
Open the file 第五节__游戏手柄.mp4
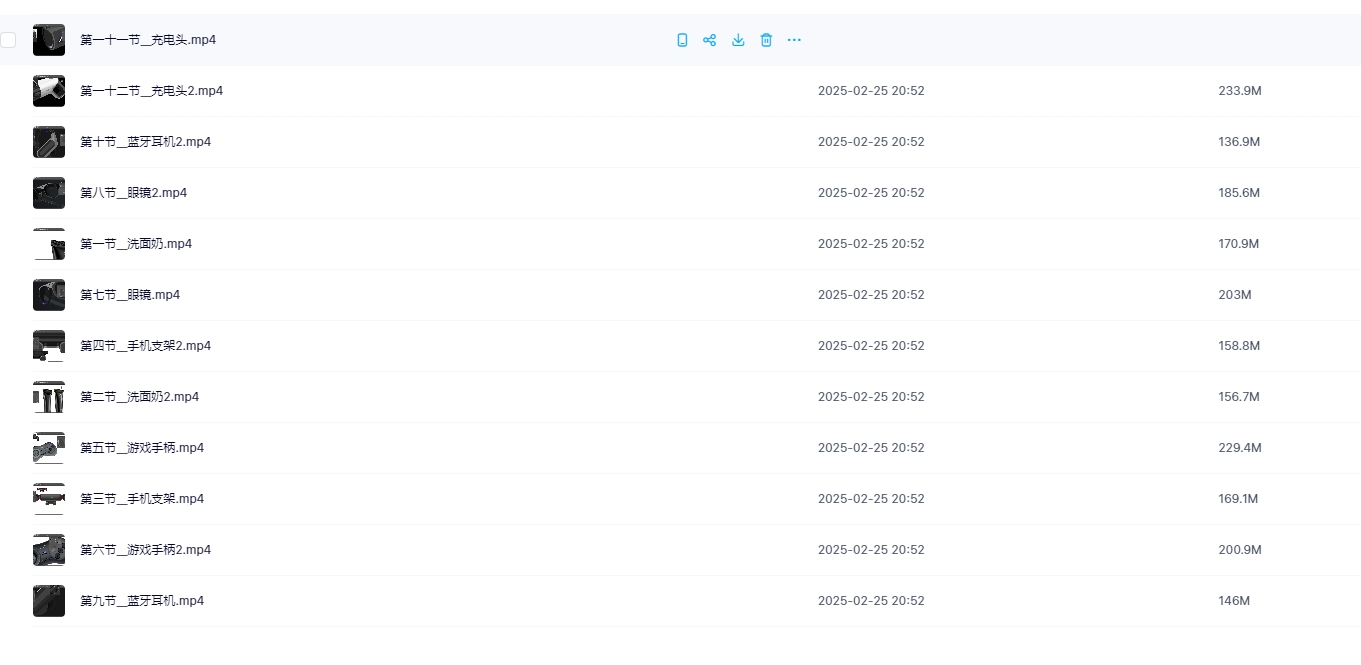tap(142, 448)
